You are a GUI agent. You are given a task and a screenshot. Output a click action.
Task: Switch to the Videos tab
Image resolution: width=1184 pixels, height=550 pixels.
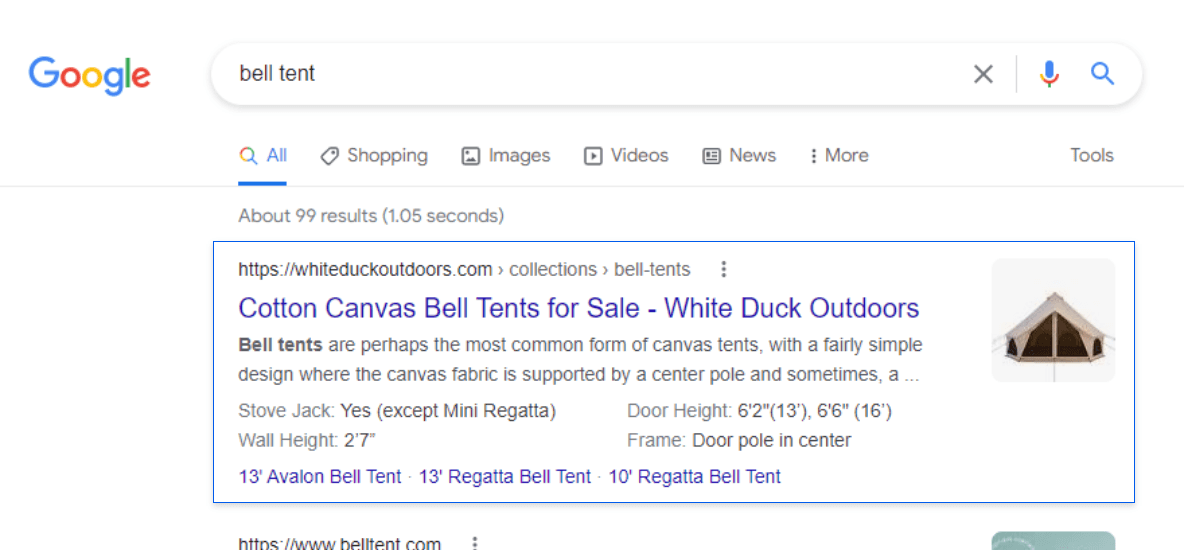point(626,156)
